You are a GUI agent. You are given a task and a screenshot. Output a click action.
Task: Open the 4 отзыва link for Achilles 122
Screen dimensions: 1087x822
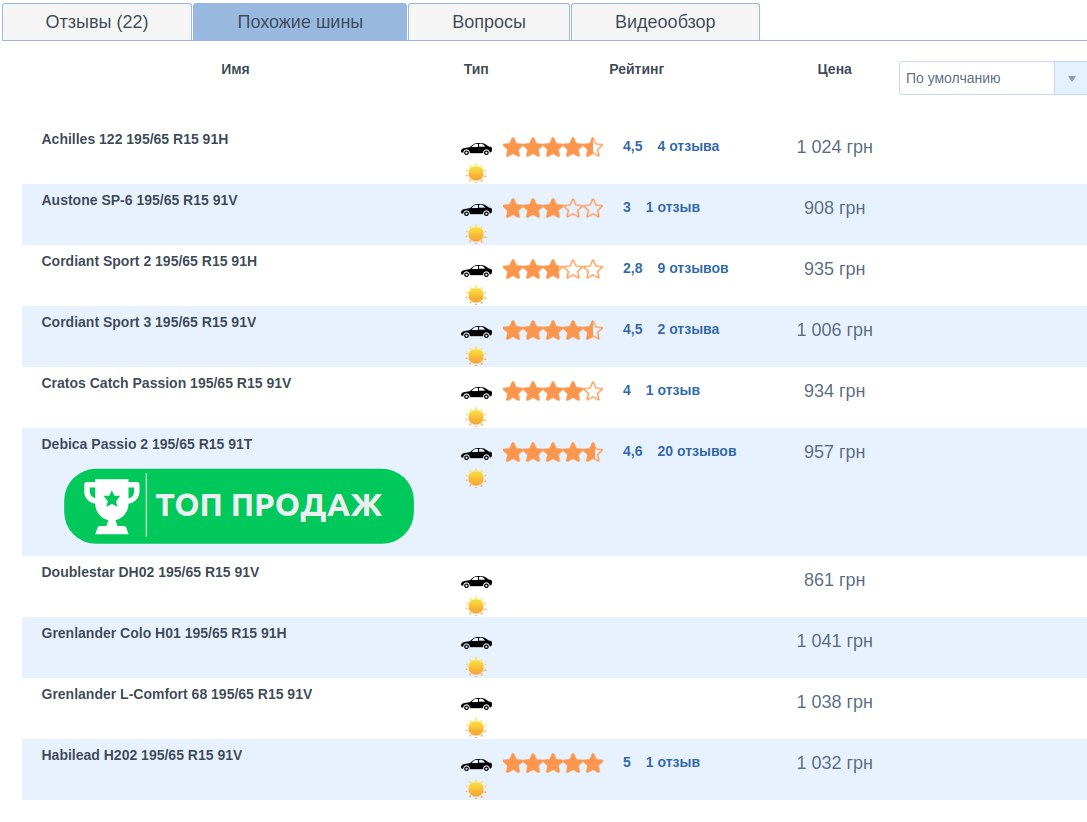[x=688, y=146]
